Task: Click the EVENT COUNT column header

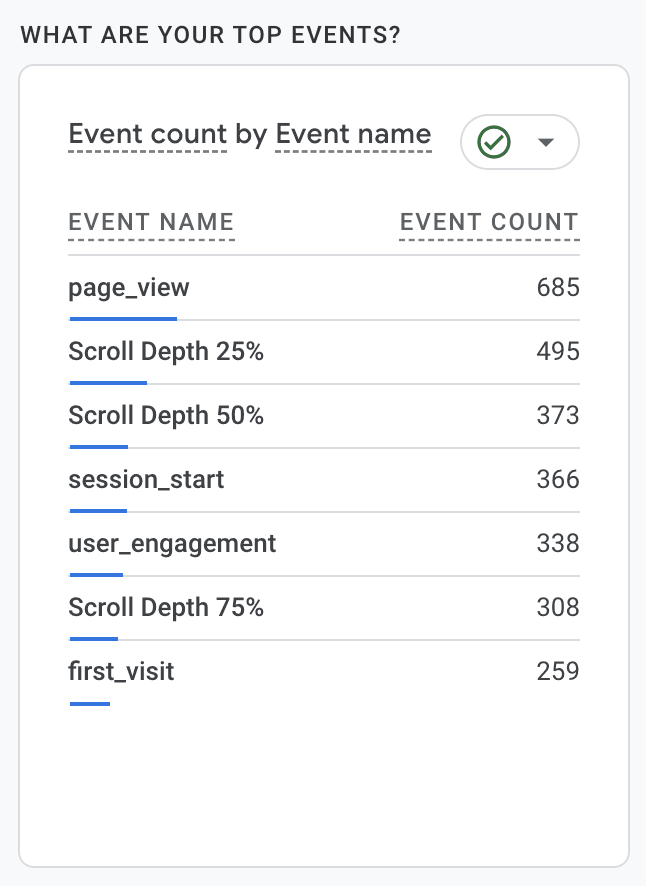Action: (x=489, y=223)
